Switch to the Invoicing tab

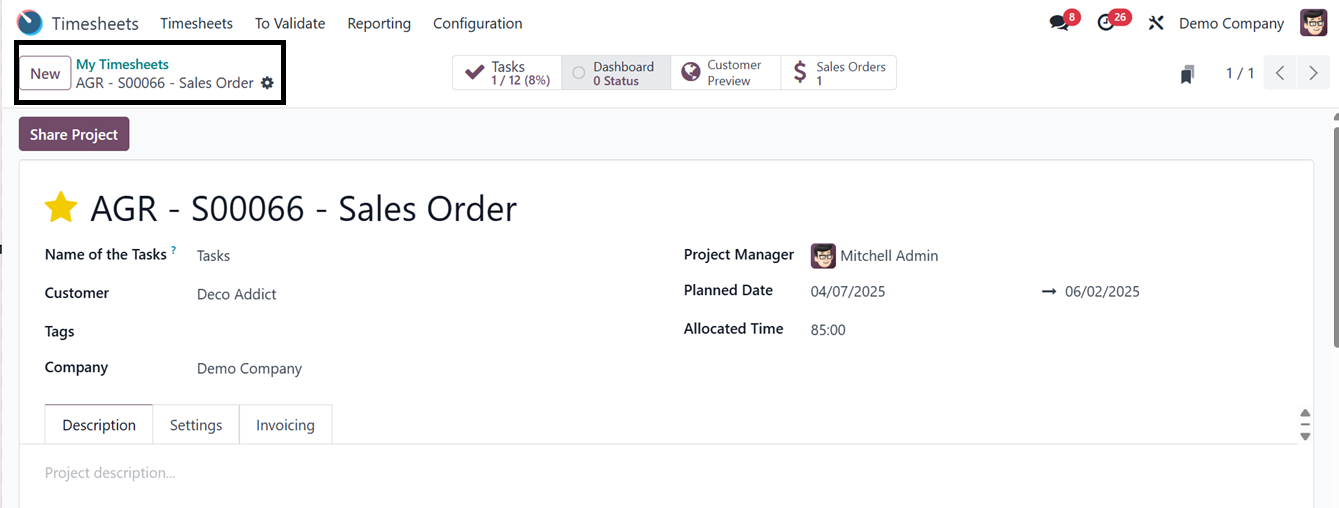point(285,425)
